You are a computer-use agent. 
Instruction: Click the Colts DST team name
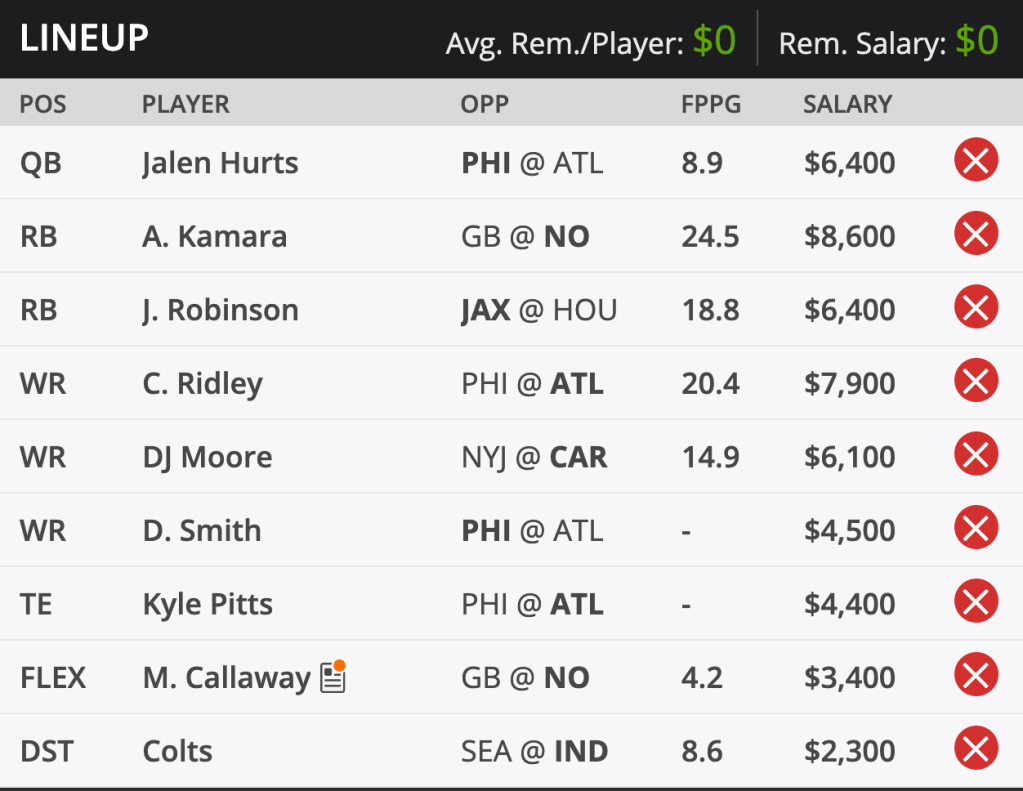point(177,751)
